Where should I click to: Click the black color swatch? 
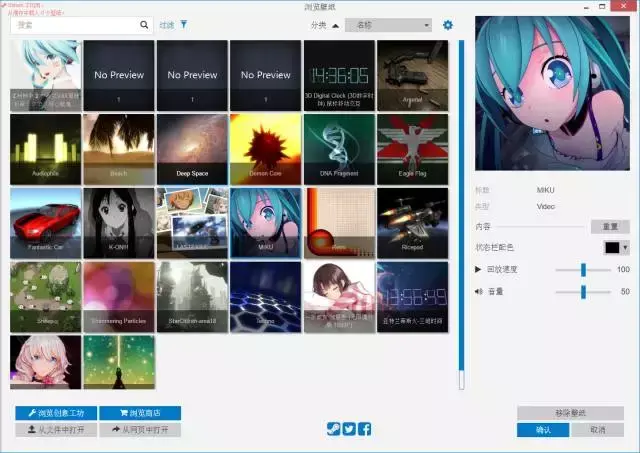(x=612, y=247)
